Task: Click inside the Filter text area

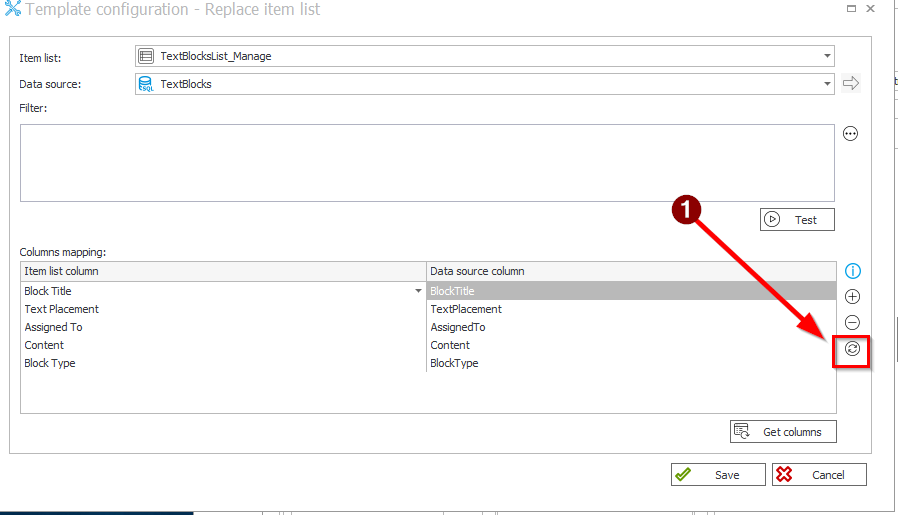Action: click(x=427, y=162)
